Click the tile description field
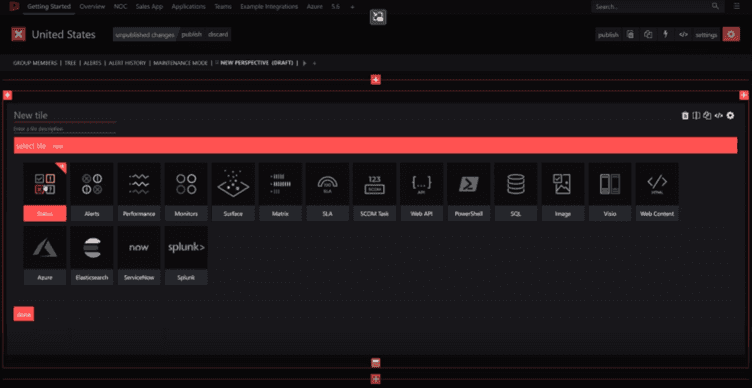 coord(65,129)
